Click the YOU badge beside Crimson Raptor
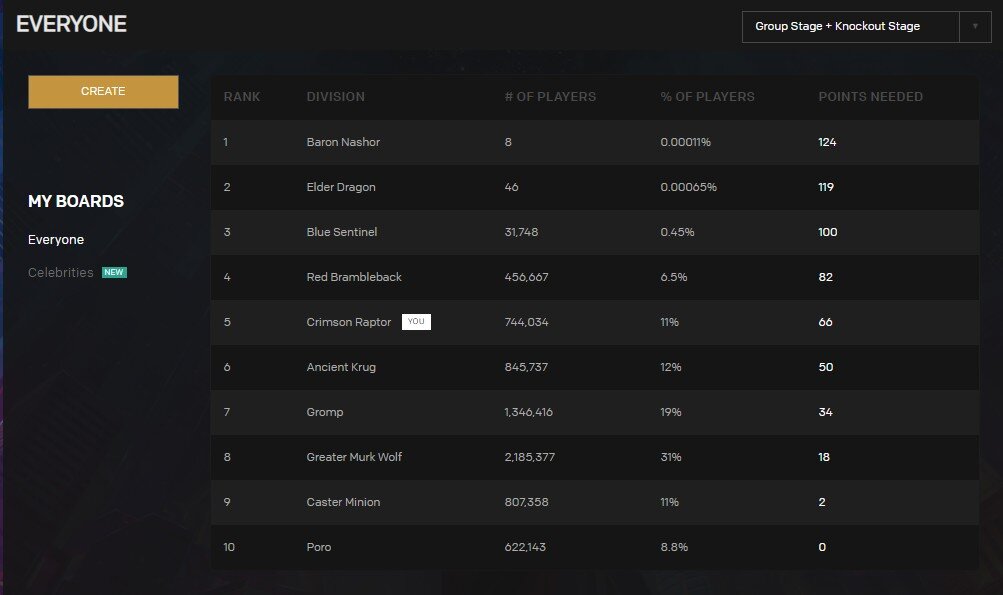 click(x=416, y=322)
